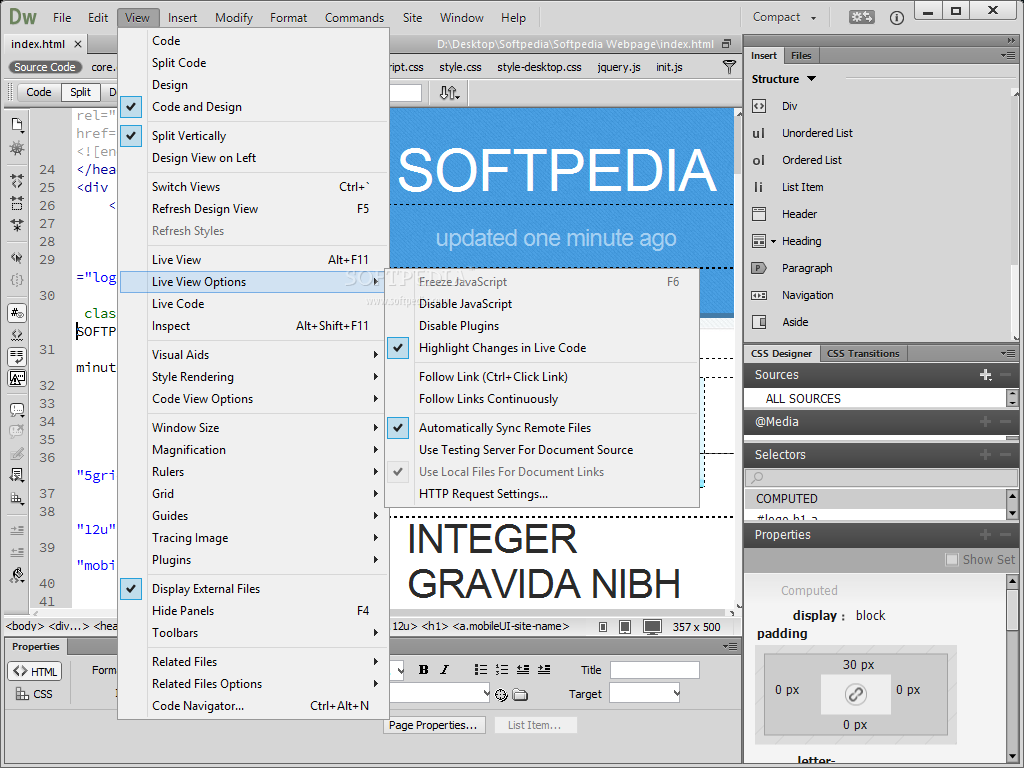
Task: Toggle Automatically Sync Remote Files
Action: [x=398, y=428]
